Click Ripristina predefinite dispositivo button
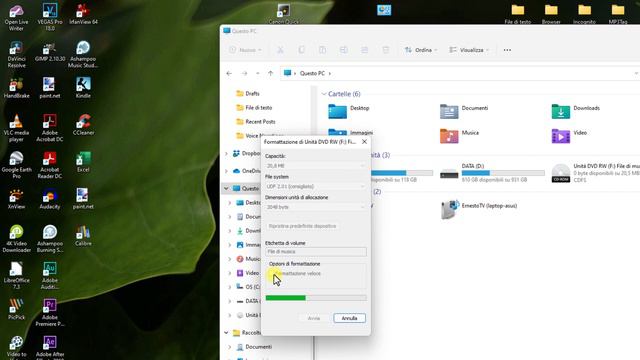This screenshot has width=640, height=360. (x=302, y=226)
